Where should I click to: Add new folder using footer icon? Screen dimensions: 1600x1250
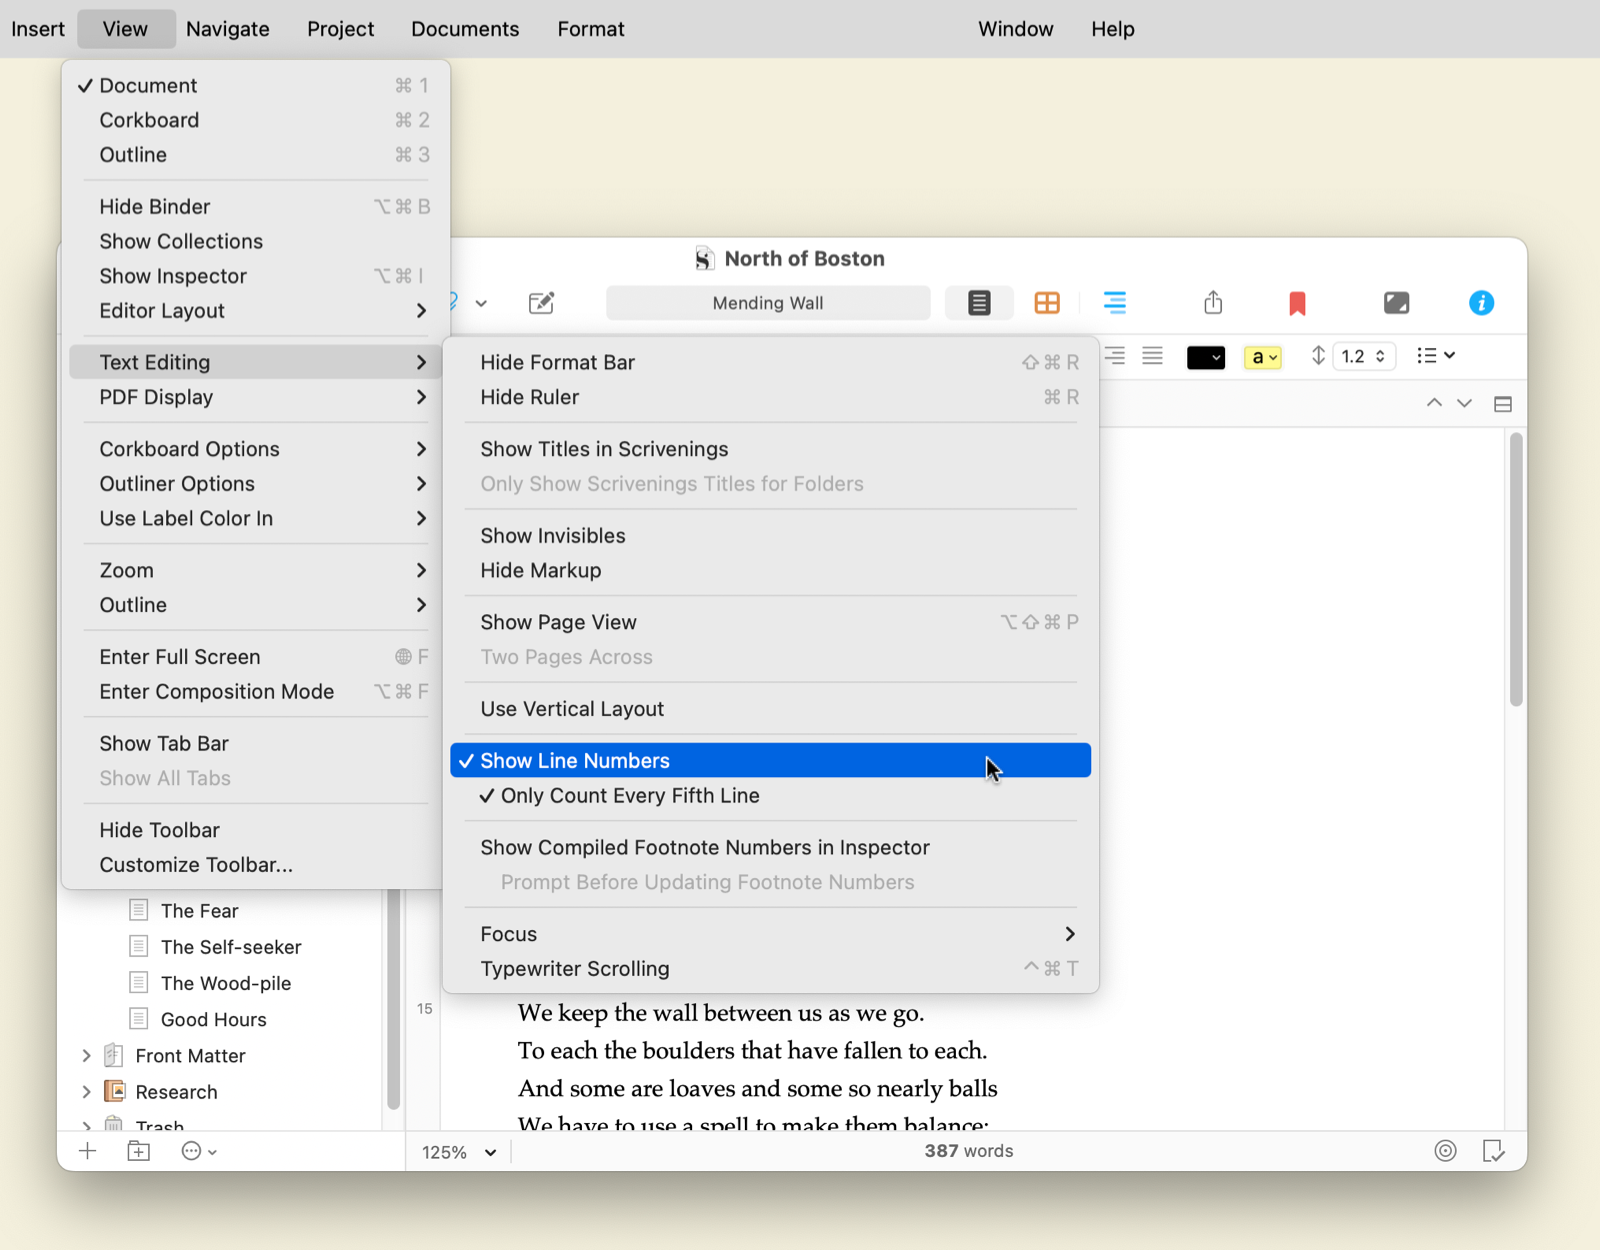pos(139,1151)
